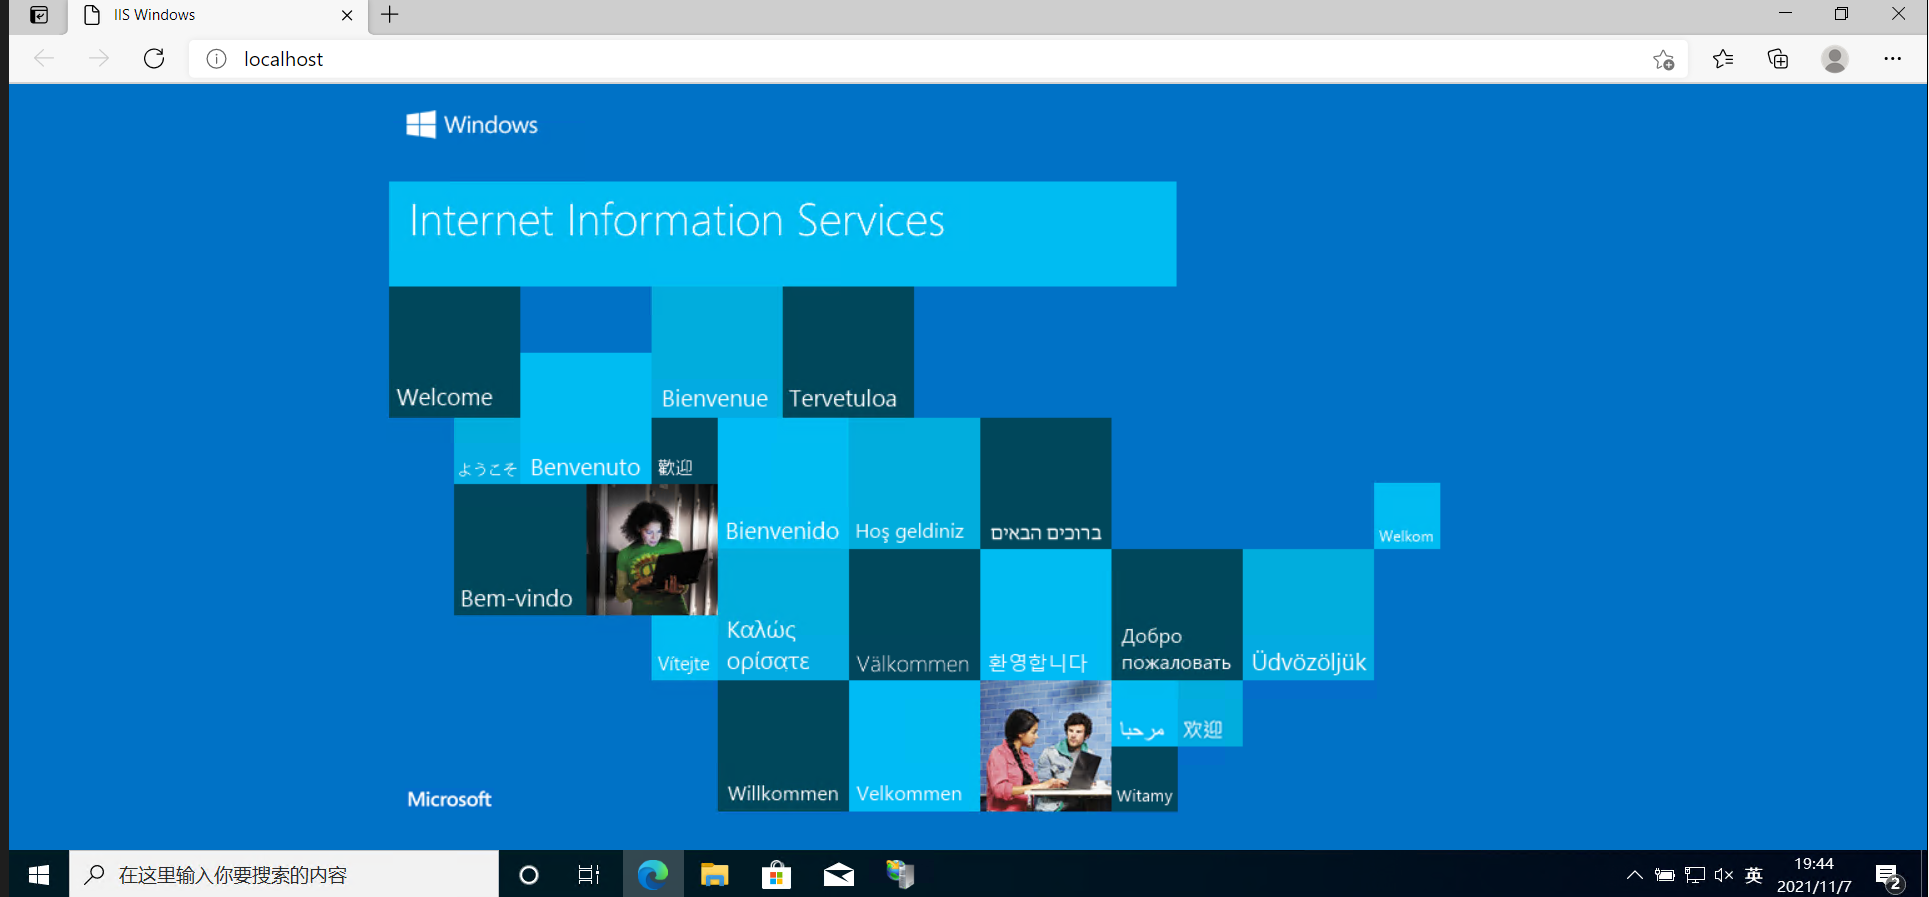Click the taskbar search box
1929x897 pixels.
(x=284, y=875)
